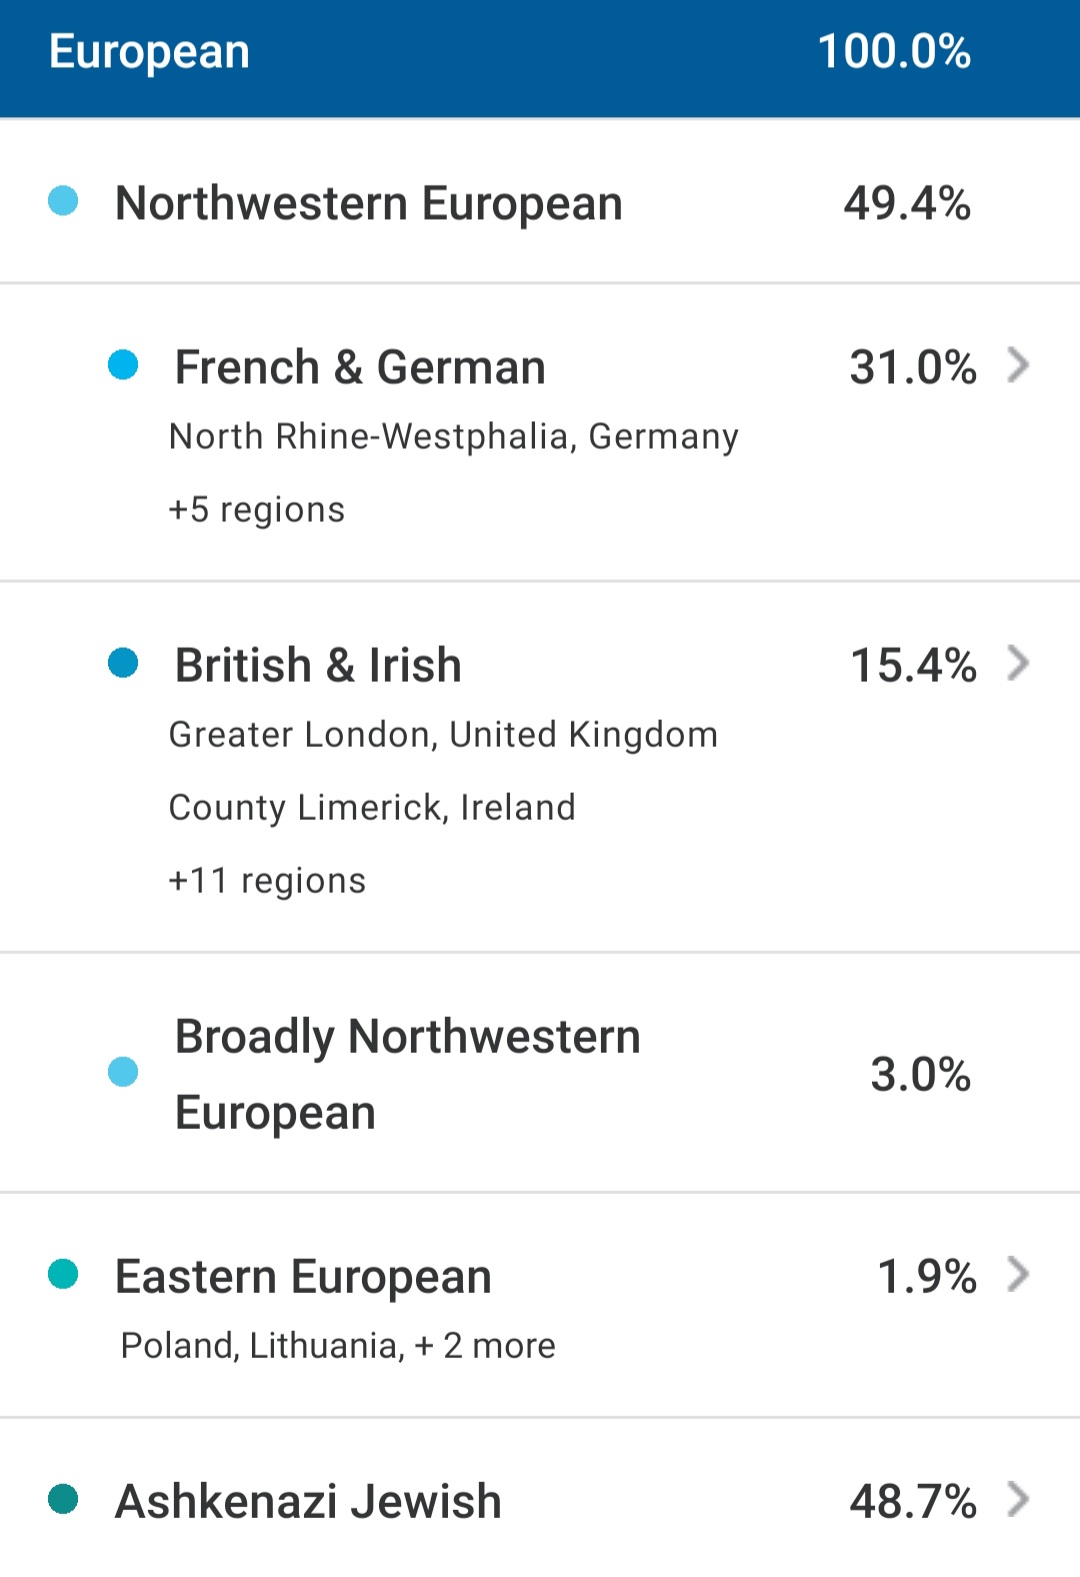Select the Ashkenazi Jewish 48.7% percentage
The width and height of the screenshot is (1080, 1577).
point(913,1501)
